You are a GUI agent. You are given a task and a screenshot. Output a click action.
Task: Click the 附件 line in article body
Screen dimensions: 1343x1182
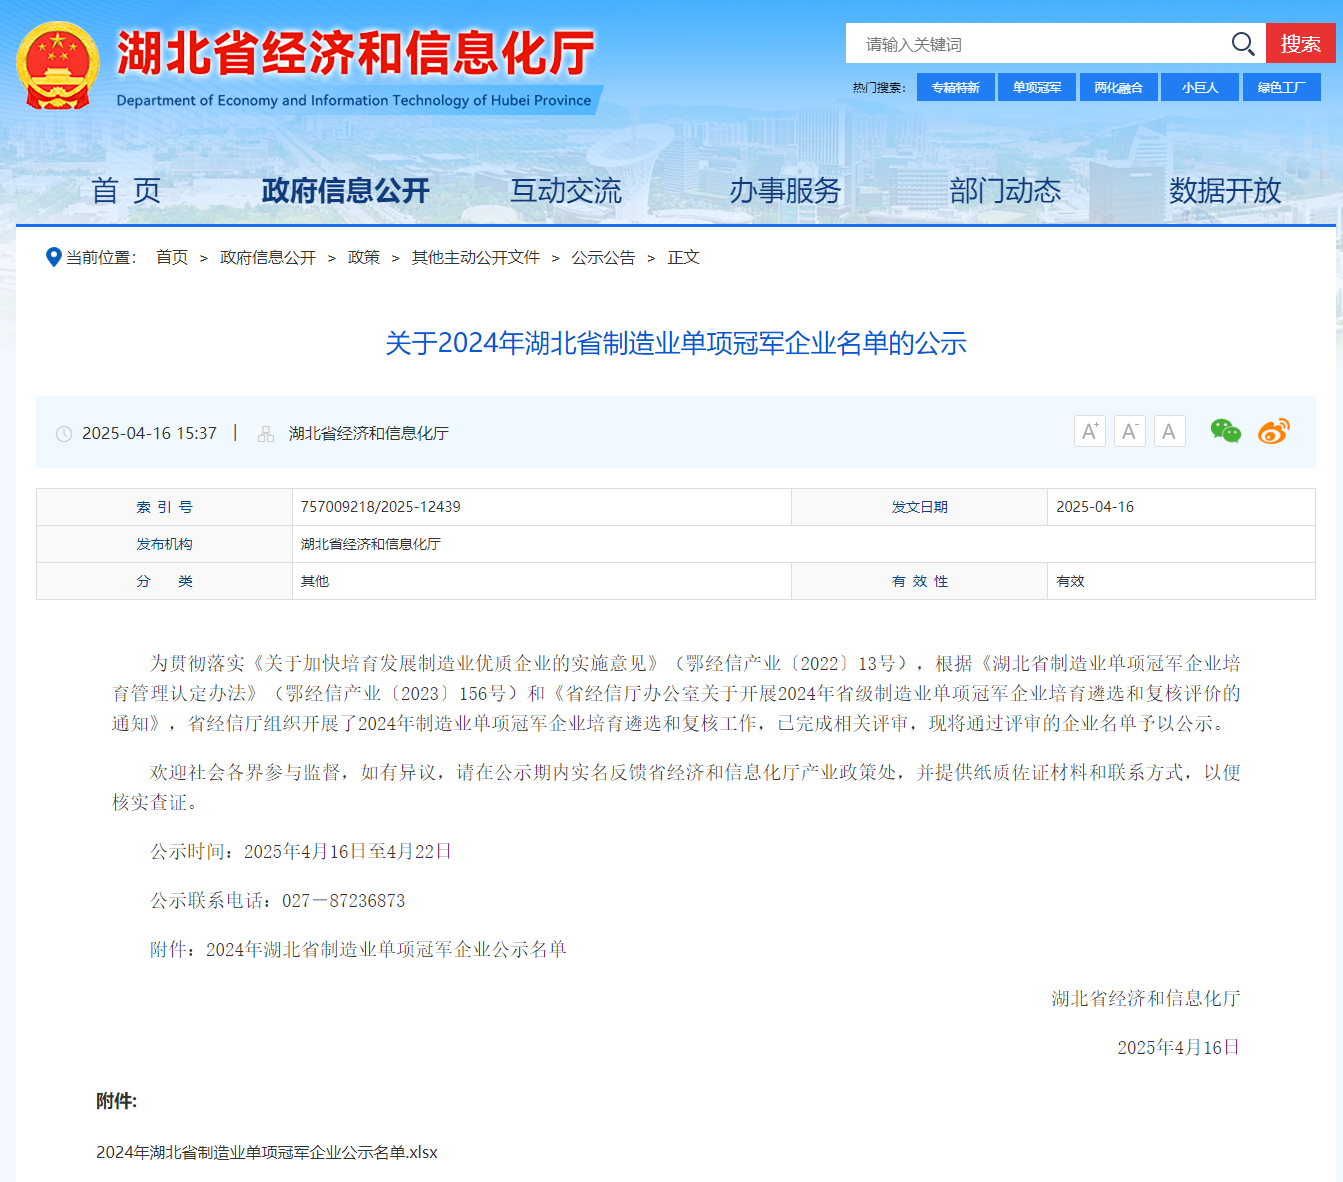pos(358,949)
